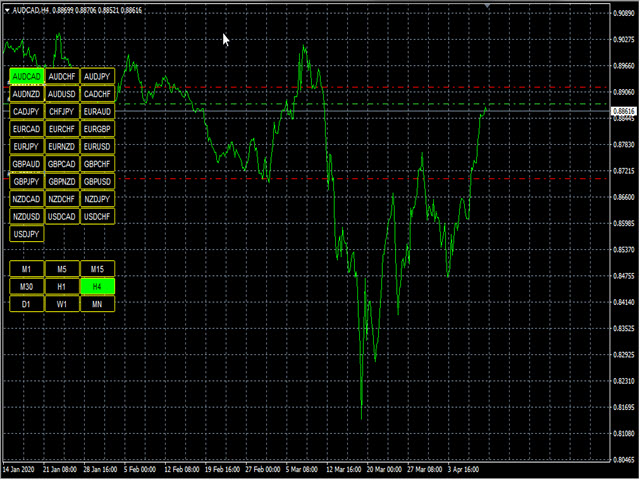The image size is (640, 480).
Task: Switch to EURNZD pair
Action: click(x=62, y=147)
